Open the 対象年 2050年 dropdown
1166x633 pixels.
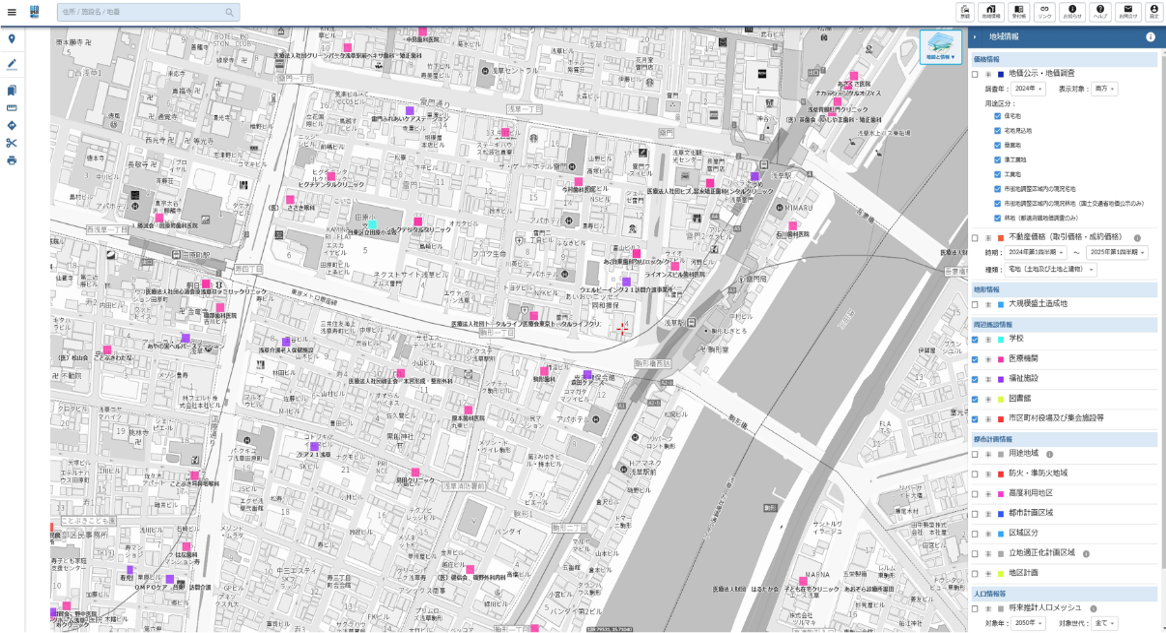tap(1029, 623)
